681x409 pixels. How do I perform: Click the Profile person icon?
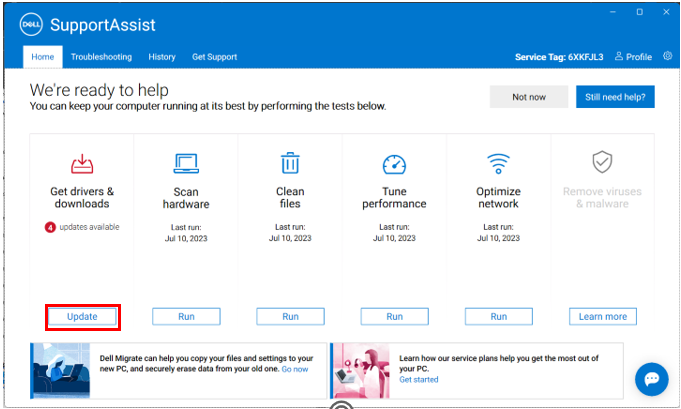click(x=619, y=56)
